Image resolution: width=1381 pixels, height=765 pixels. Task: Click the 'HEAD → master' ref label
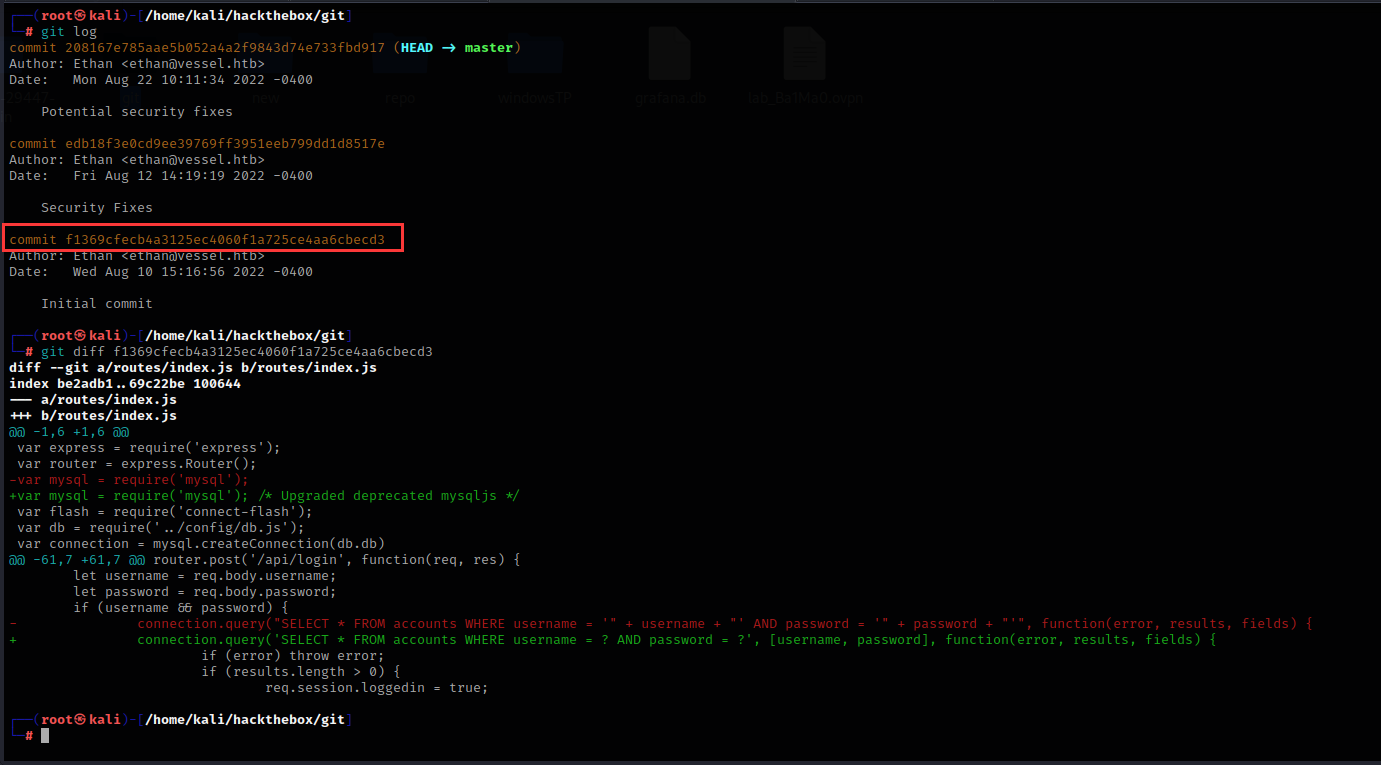[457, 48]
